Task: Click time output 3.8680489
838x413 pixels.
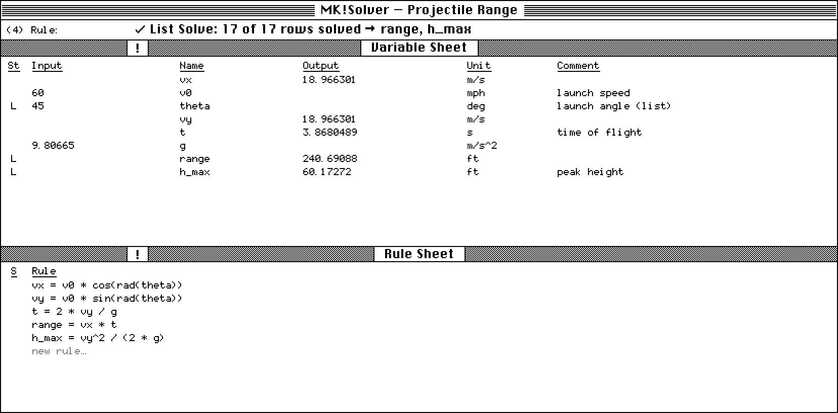Action: [330, 133]
